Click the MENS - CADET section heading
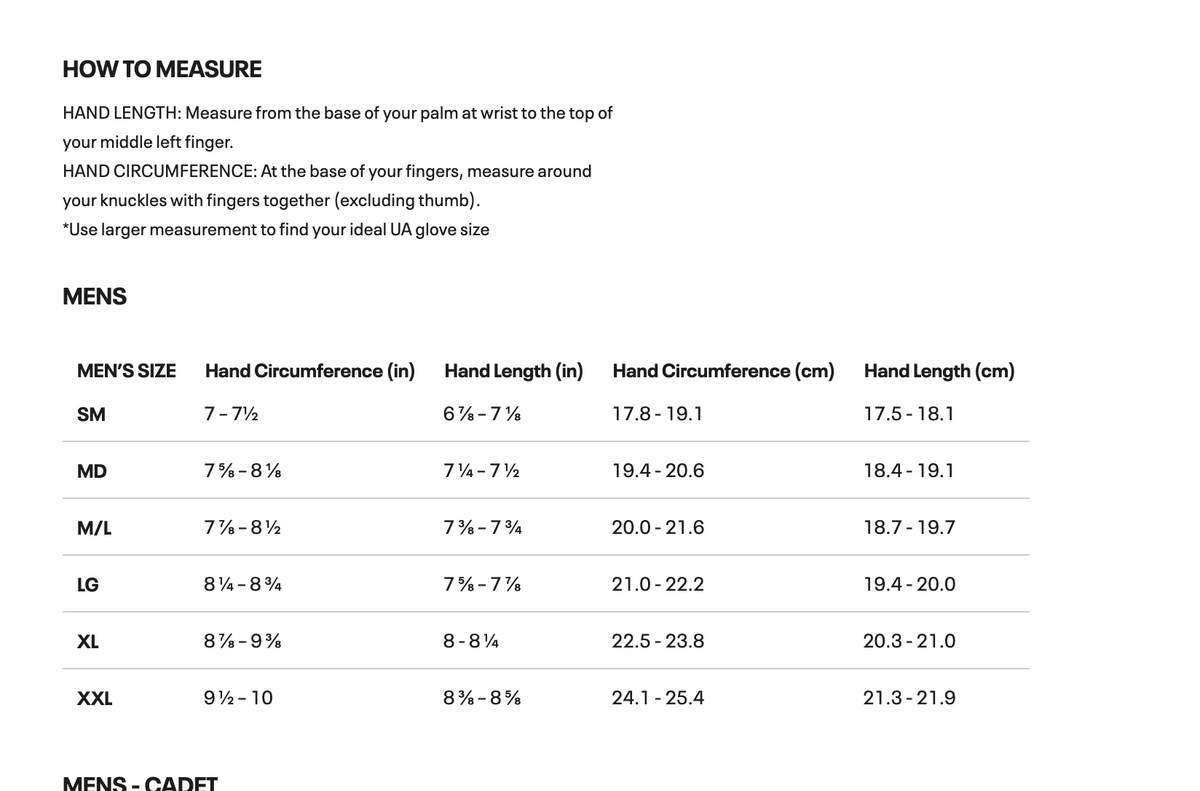The width and height of the screenshot is (1200, 791). tap(140, 782)
